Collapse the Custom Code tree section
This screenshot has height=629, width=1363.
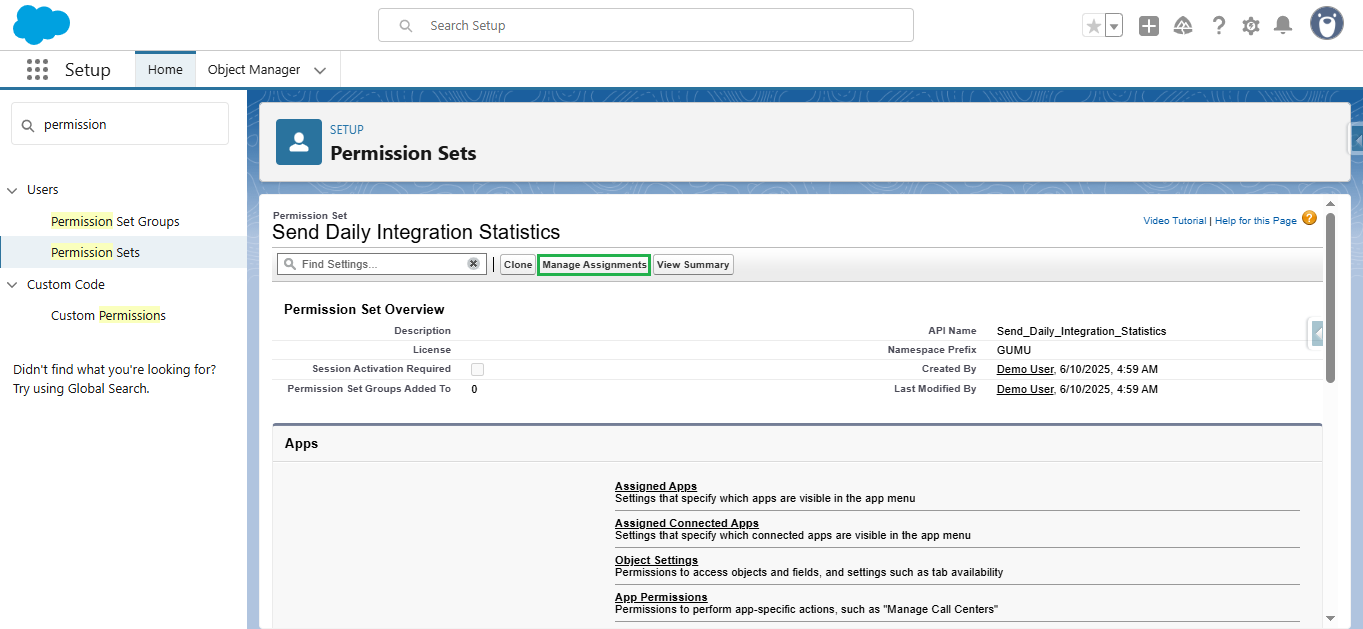click(x=12, y=285)
